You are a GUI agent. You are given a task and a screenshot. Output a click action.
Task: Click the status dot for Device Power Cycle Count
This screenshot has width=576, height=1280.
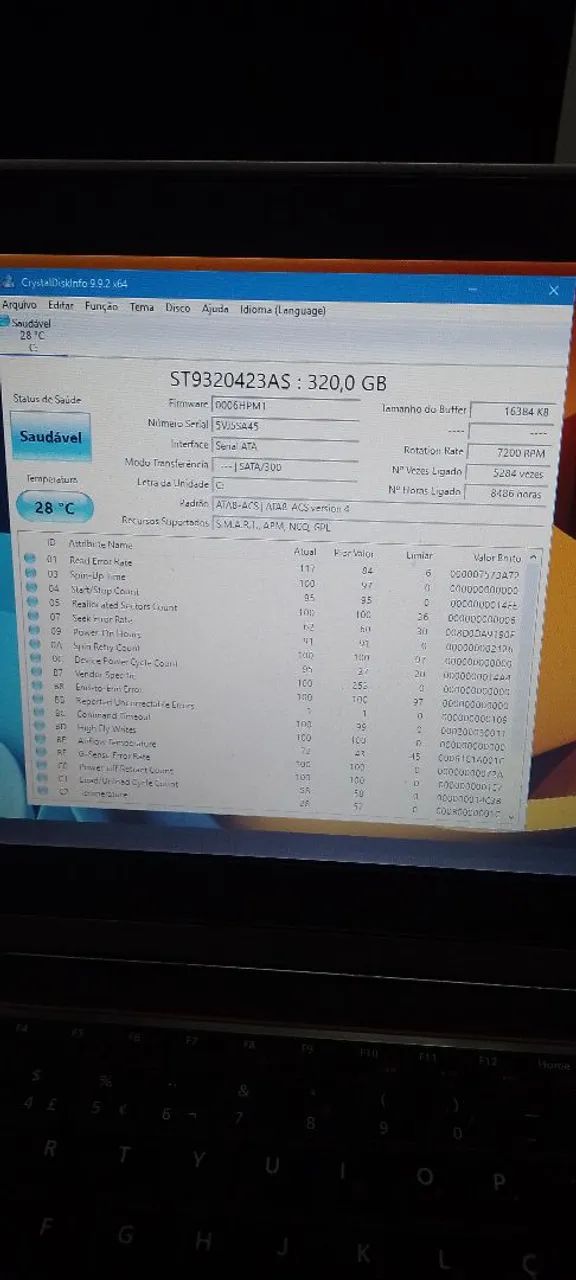pyautogui.click(x=35, y=658)
